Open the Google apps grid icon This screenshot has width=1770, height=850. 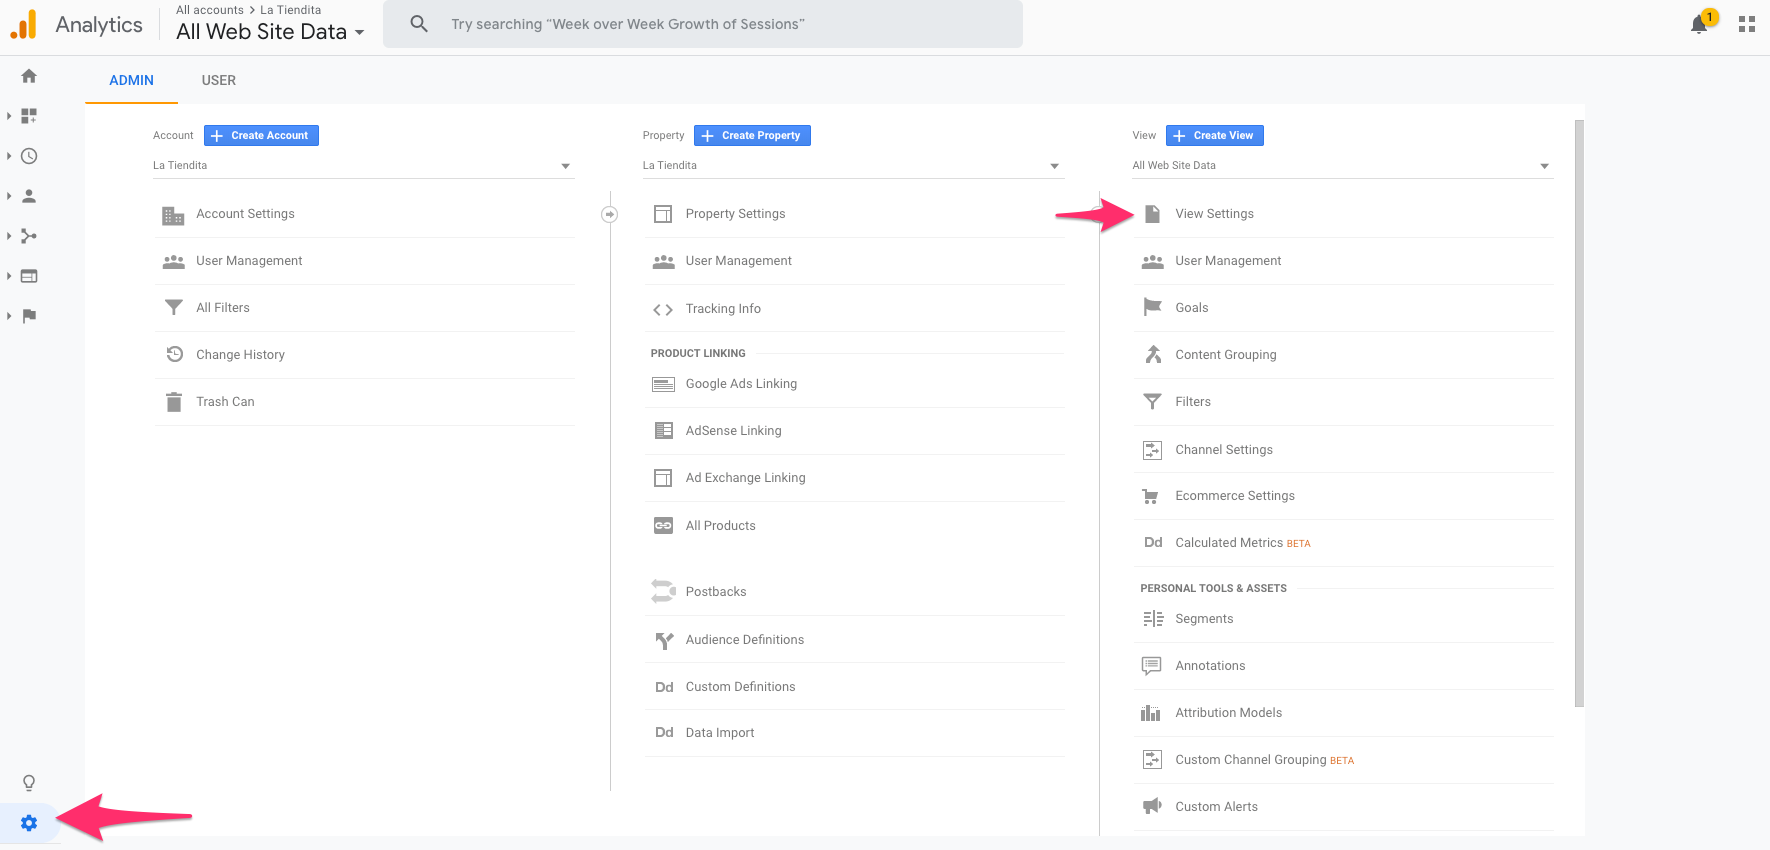[x=1747, y=24]
